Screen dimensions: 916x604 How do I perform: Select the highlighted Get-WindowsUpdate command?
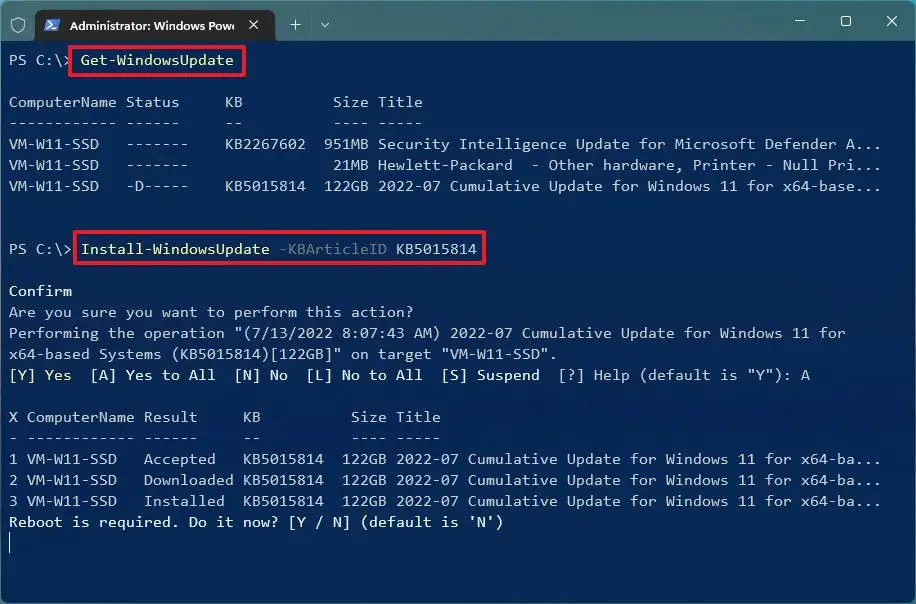[156, 61]
